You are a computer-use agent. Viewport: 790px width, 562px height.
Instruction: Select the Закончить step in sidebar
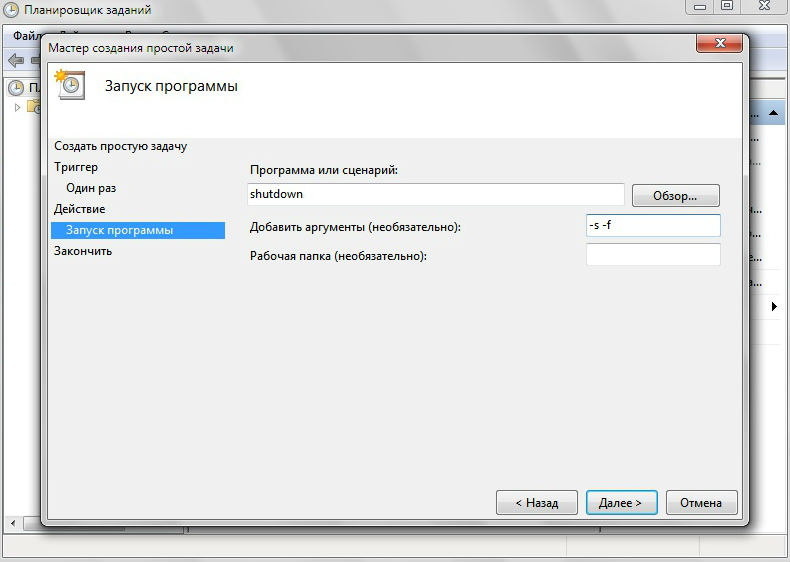click(83, 251)
